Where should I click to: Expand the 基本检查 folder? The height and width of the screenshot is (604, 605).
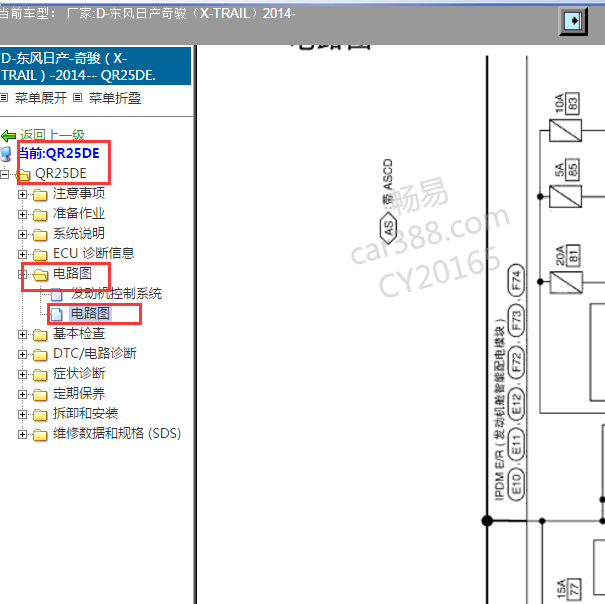[x=22, y=335]
